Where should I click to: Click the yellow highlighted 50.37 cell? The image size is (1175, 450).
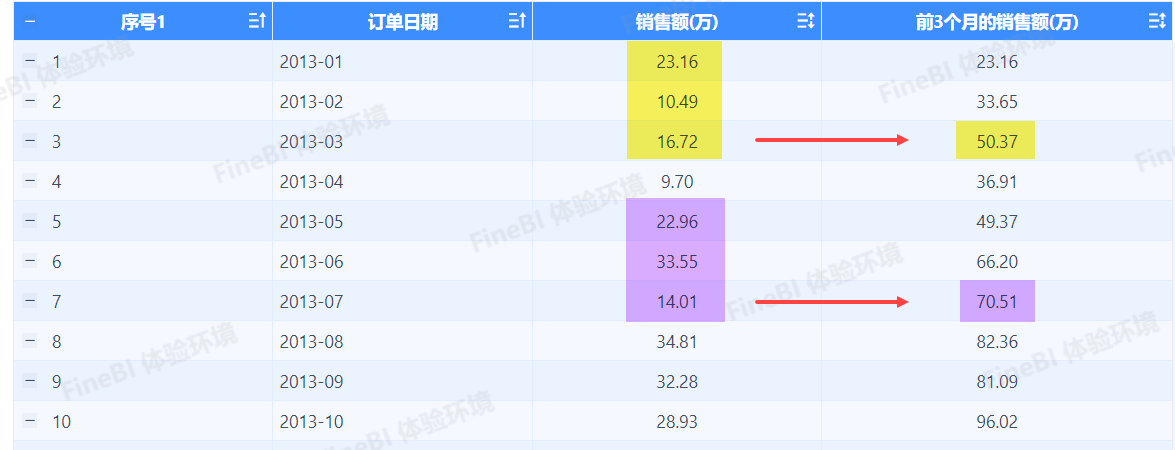(996, 142)
